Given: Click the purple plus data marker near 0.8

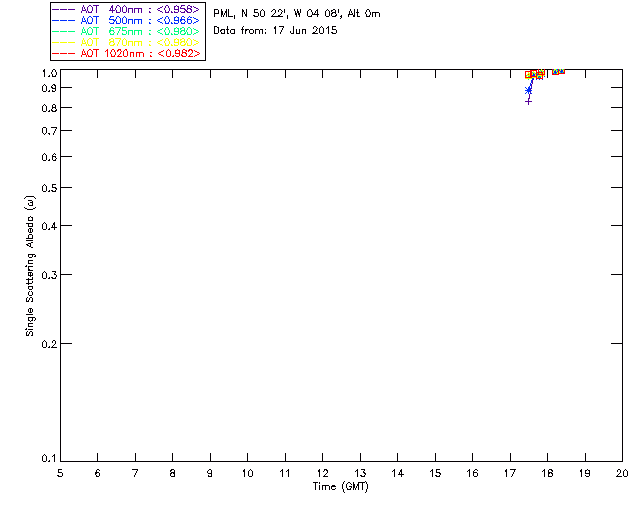Looking at the screenshot, I should click(528, 101).
